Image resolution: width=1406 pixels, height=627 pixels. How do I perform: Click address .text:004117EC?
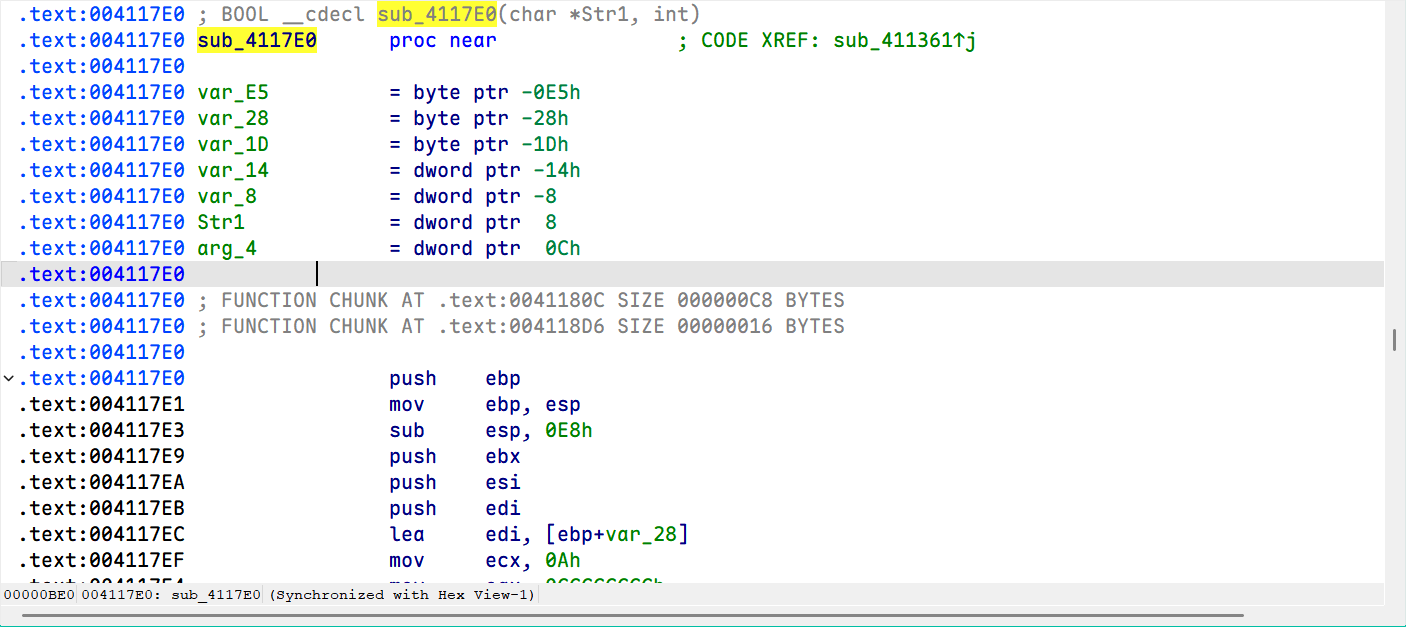(x=102, y=535)
